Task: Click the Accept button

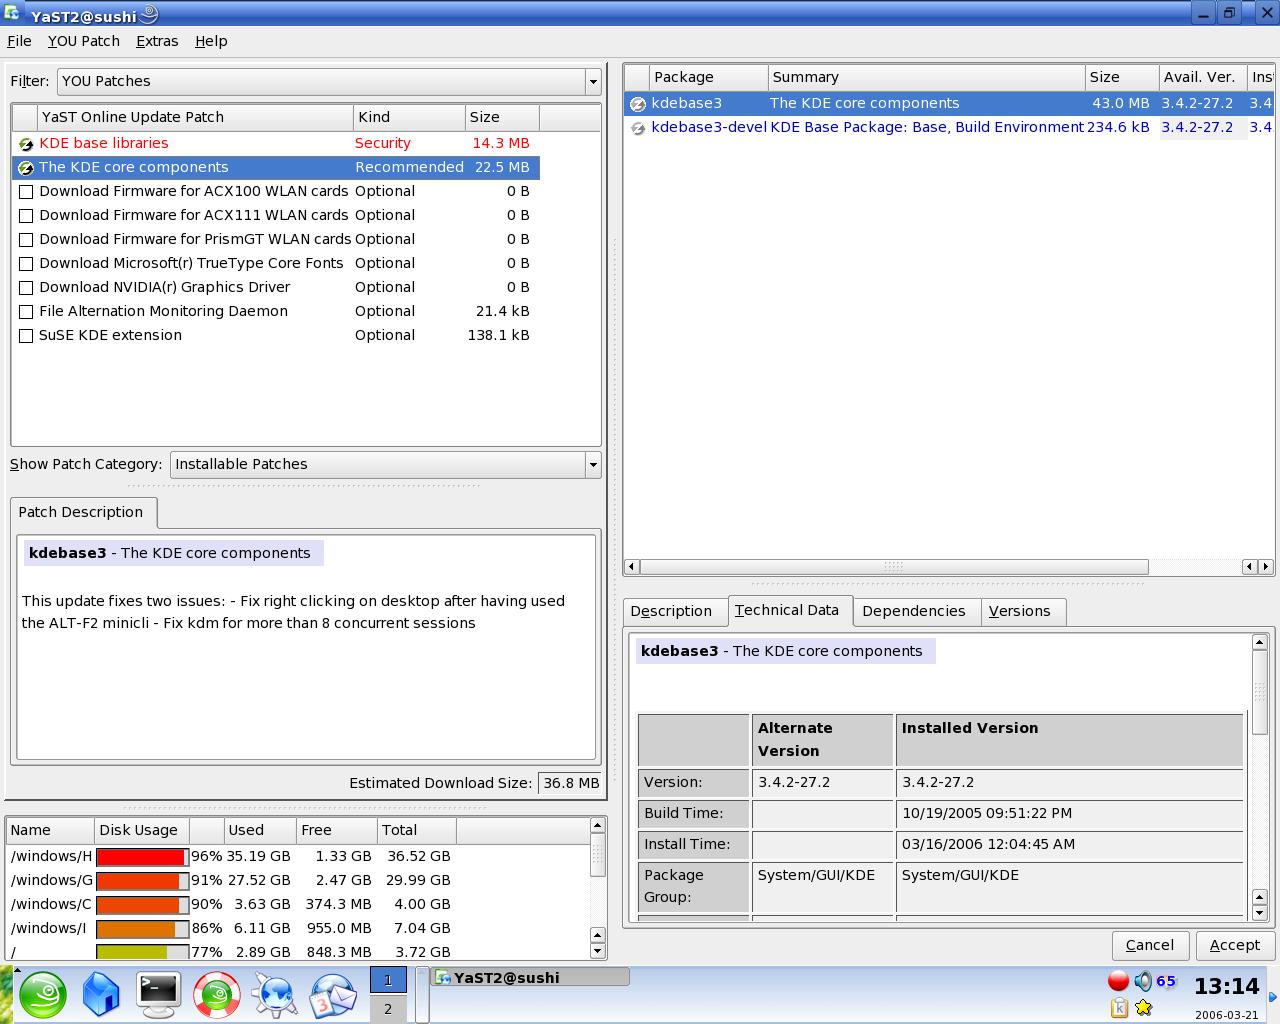Action: 1235,945
